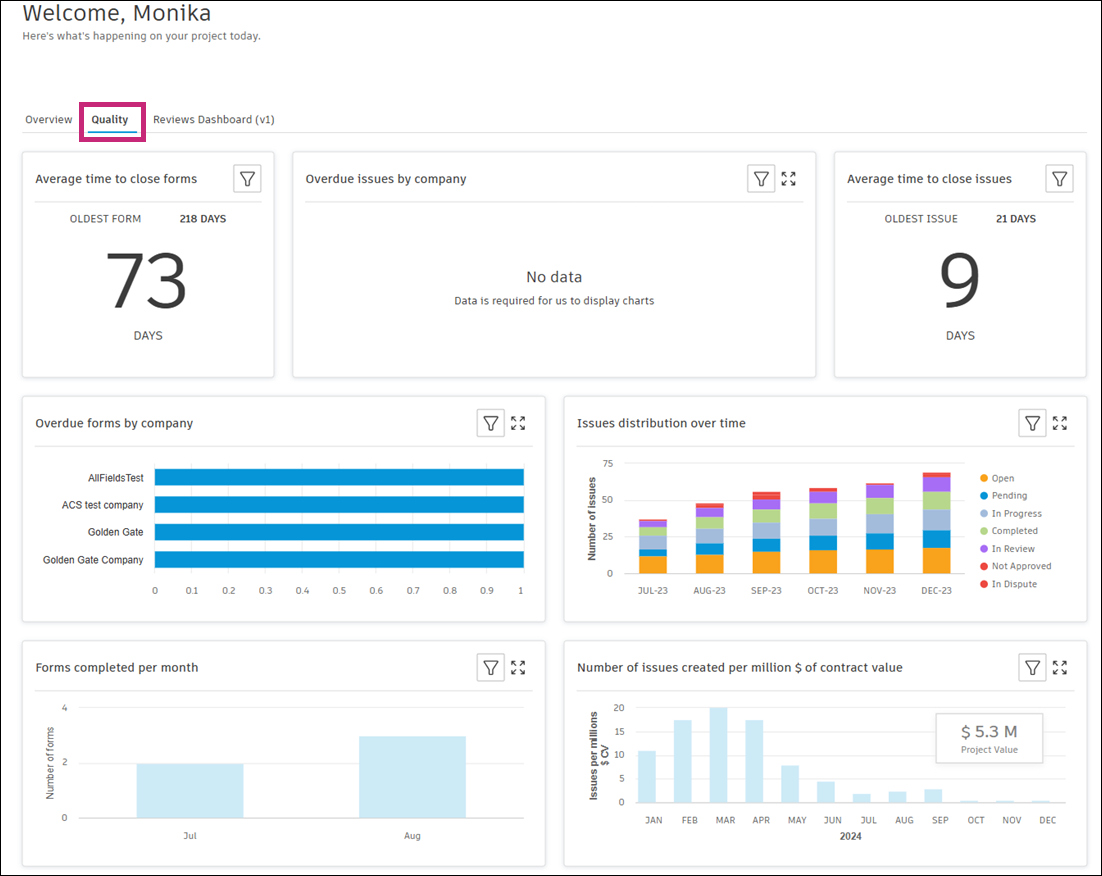Viewport: 1102px width, 876px height.
Task: Click the 73 days average value
Action: (147, 281)
